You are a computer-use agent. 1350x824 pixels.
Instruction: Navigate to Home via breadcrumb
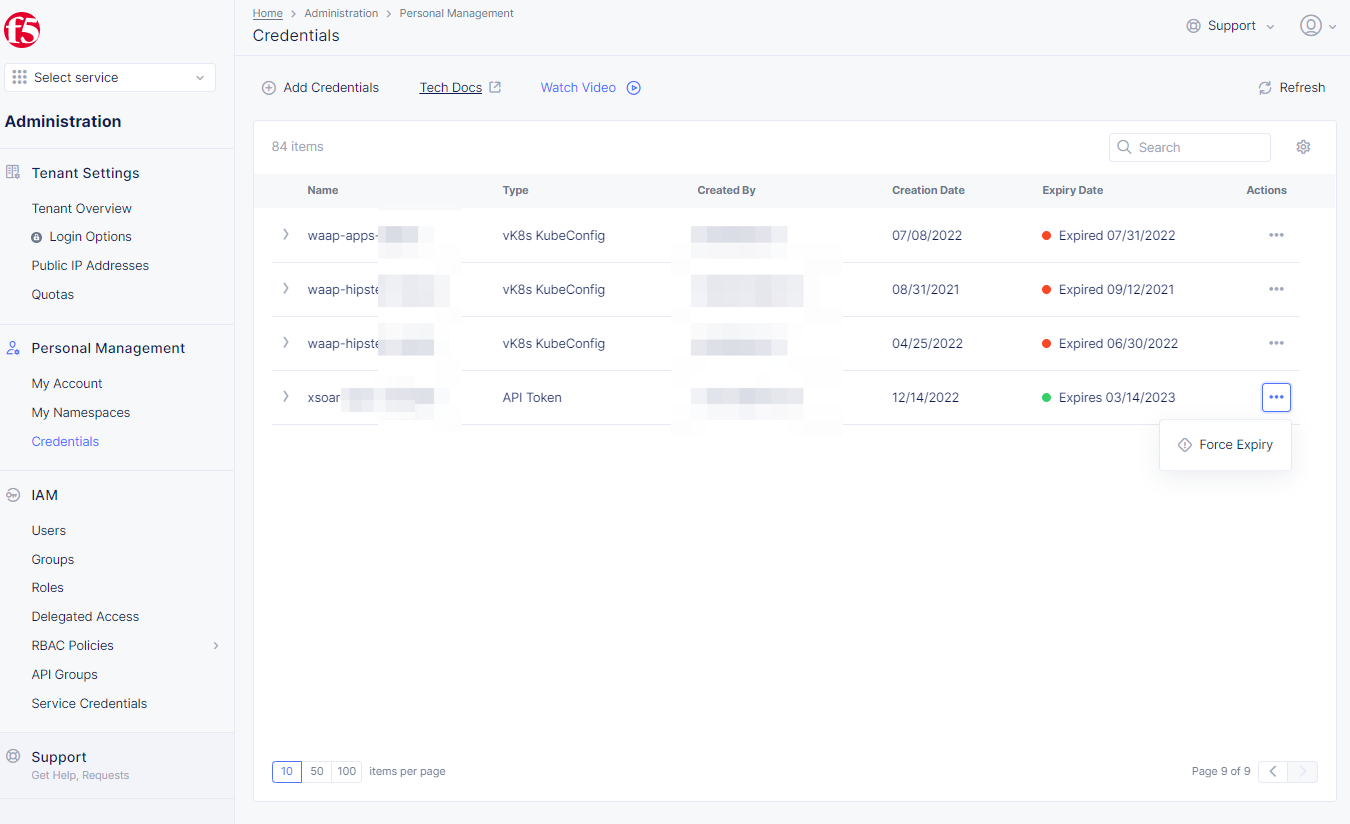click(267, 13)
